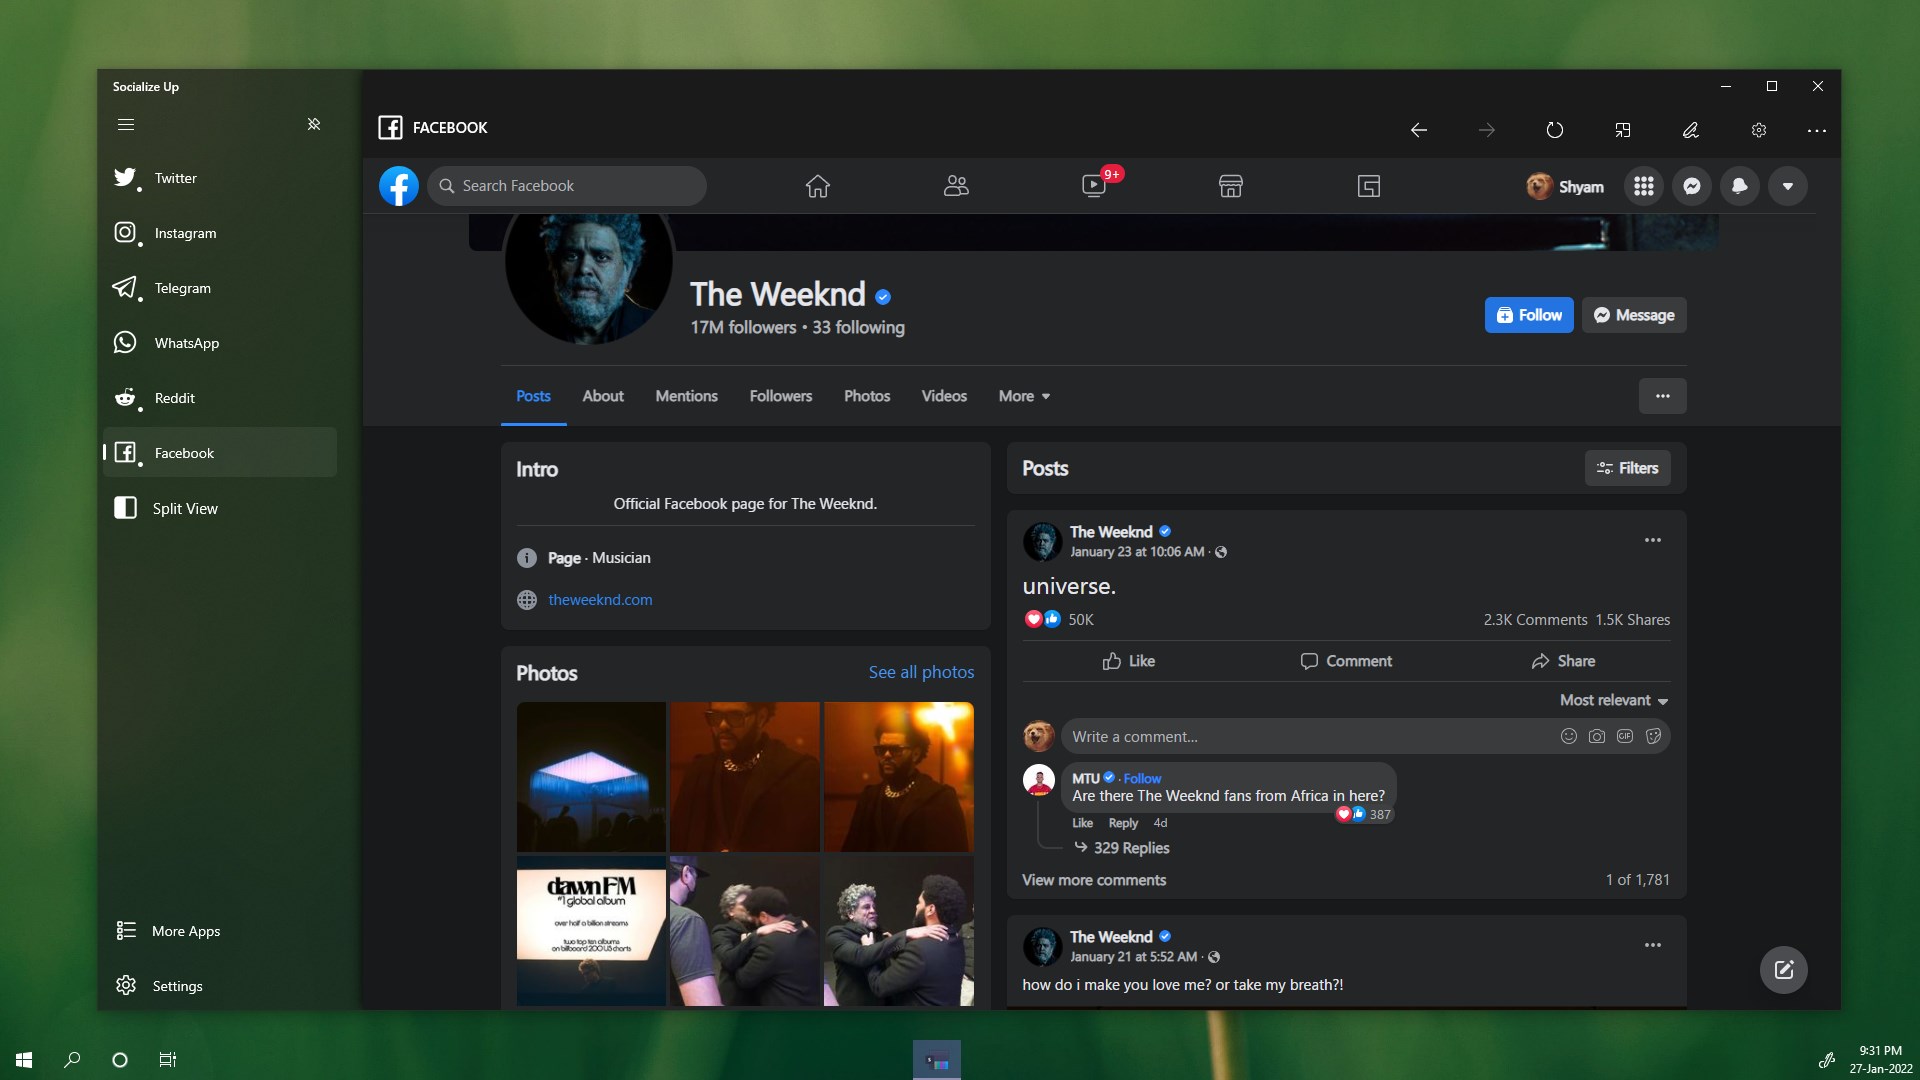Click the Posts tab on profile
The height and width of the screenshot is (1080, 1920).
pyautogui.click(x=533, y=396)
